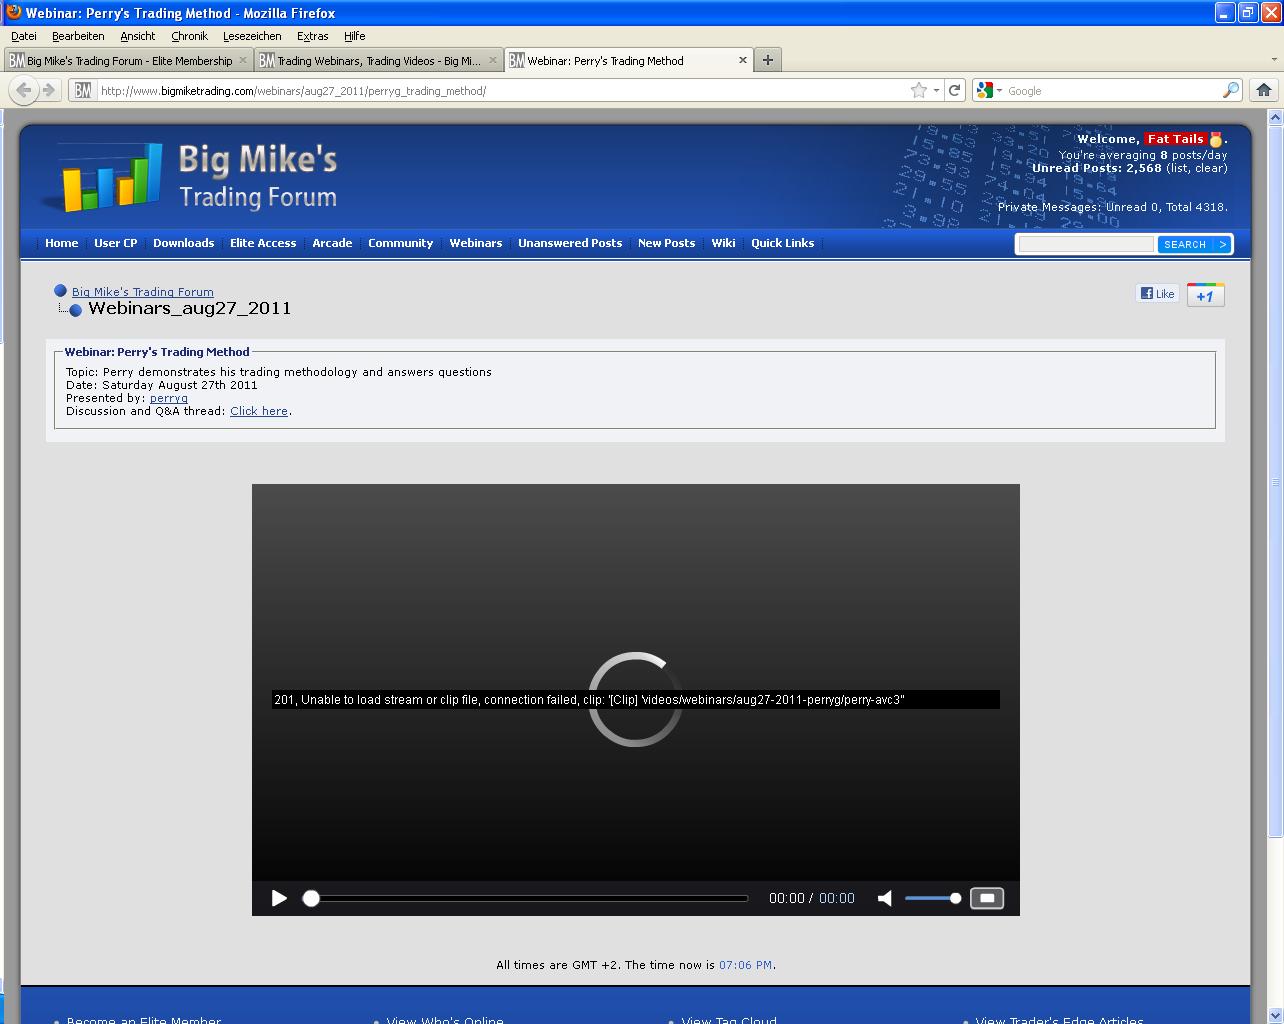1284x1024 pixels.
Task: Click the forum search text field
Action: 1086,244
